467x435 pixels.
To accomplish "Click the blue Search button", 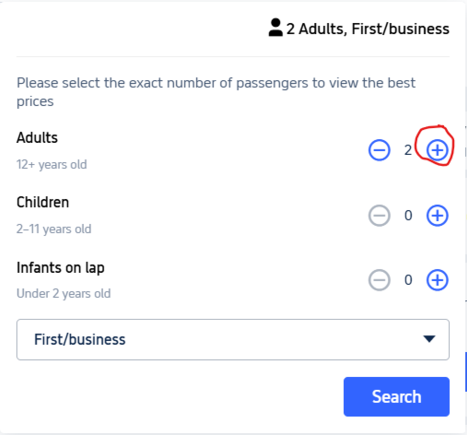I will 397,397.
